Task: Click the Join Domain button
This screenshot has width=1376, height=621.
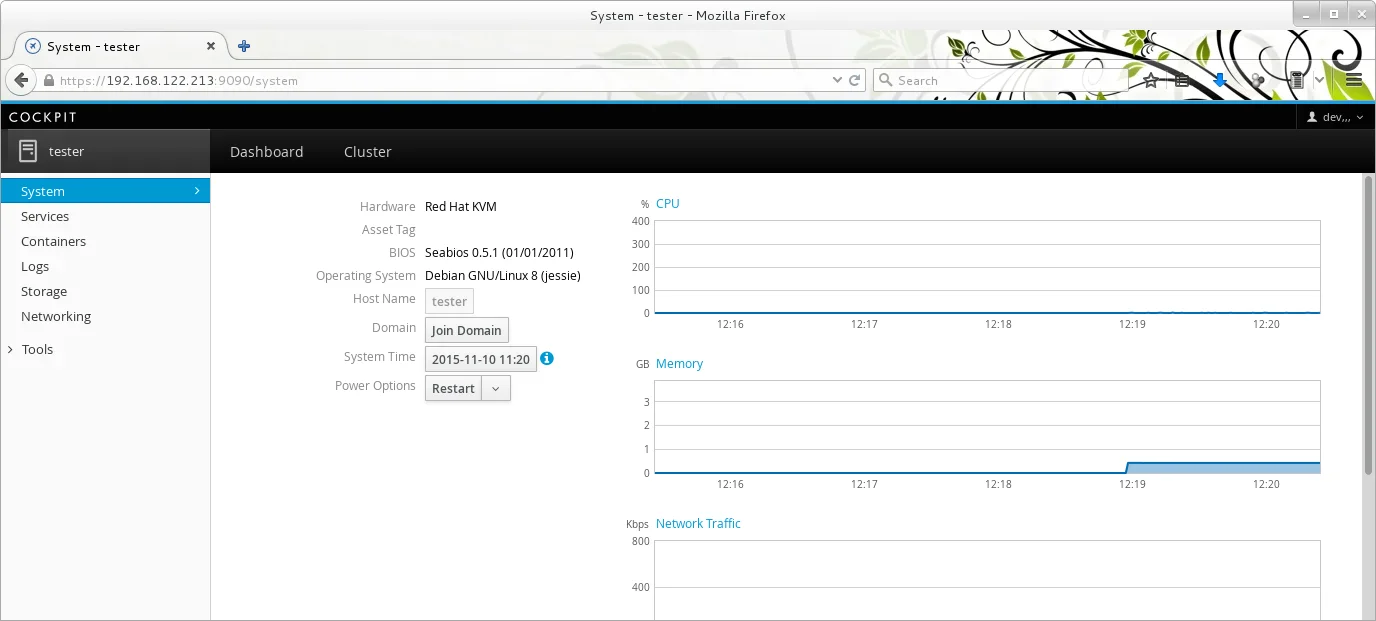Action: pyautogui.click(x=466, y=330)
